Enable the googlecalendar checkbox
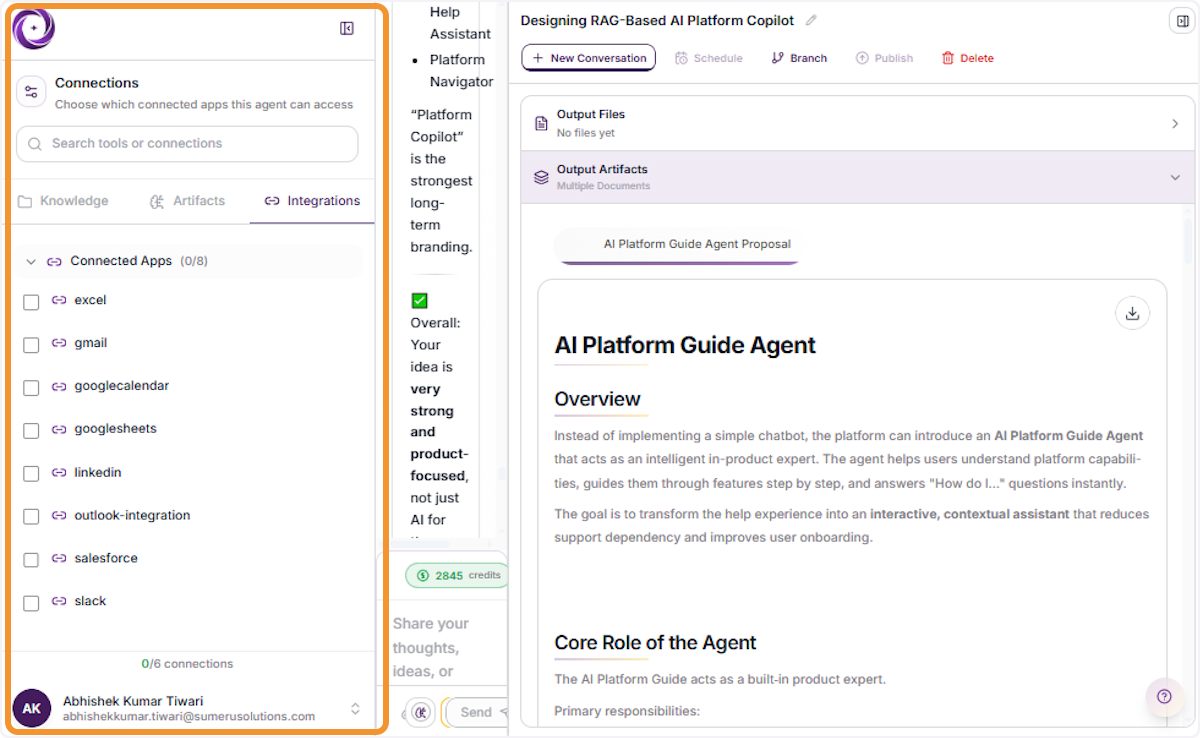This screenshot has height=738, width=1200. click(31, 388)
